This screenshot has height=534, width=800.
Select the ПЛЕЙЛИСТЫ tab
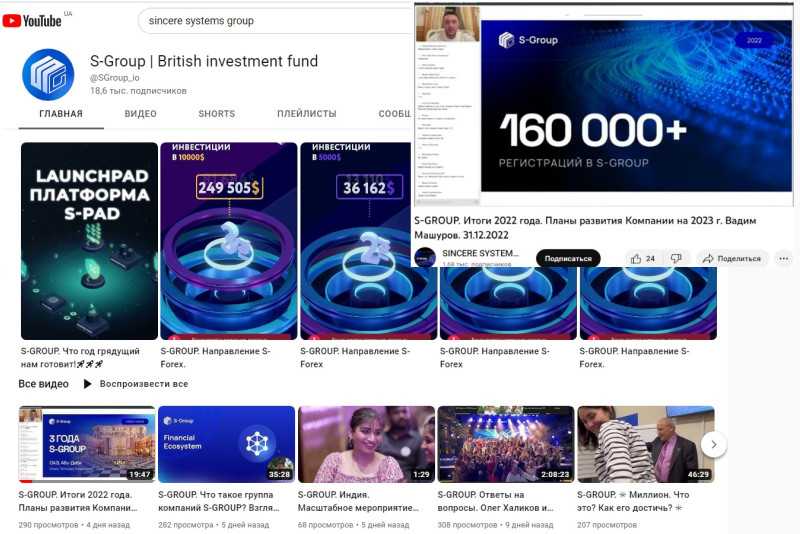[x=307, y=114]
